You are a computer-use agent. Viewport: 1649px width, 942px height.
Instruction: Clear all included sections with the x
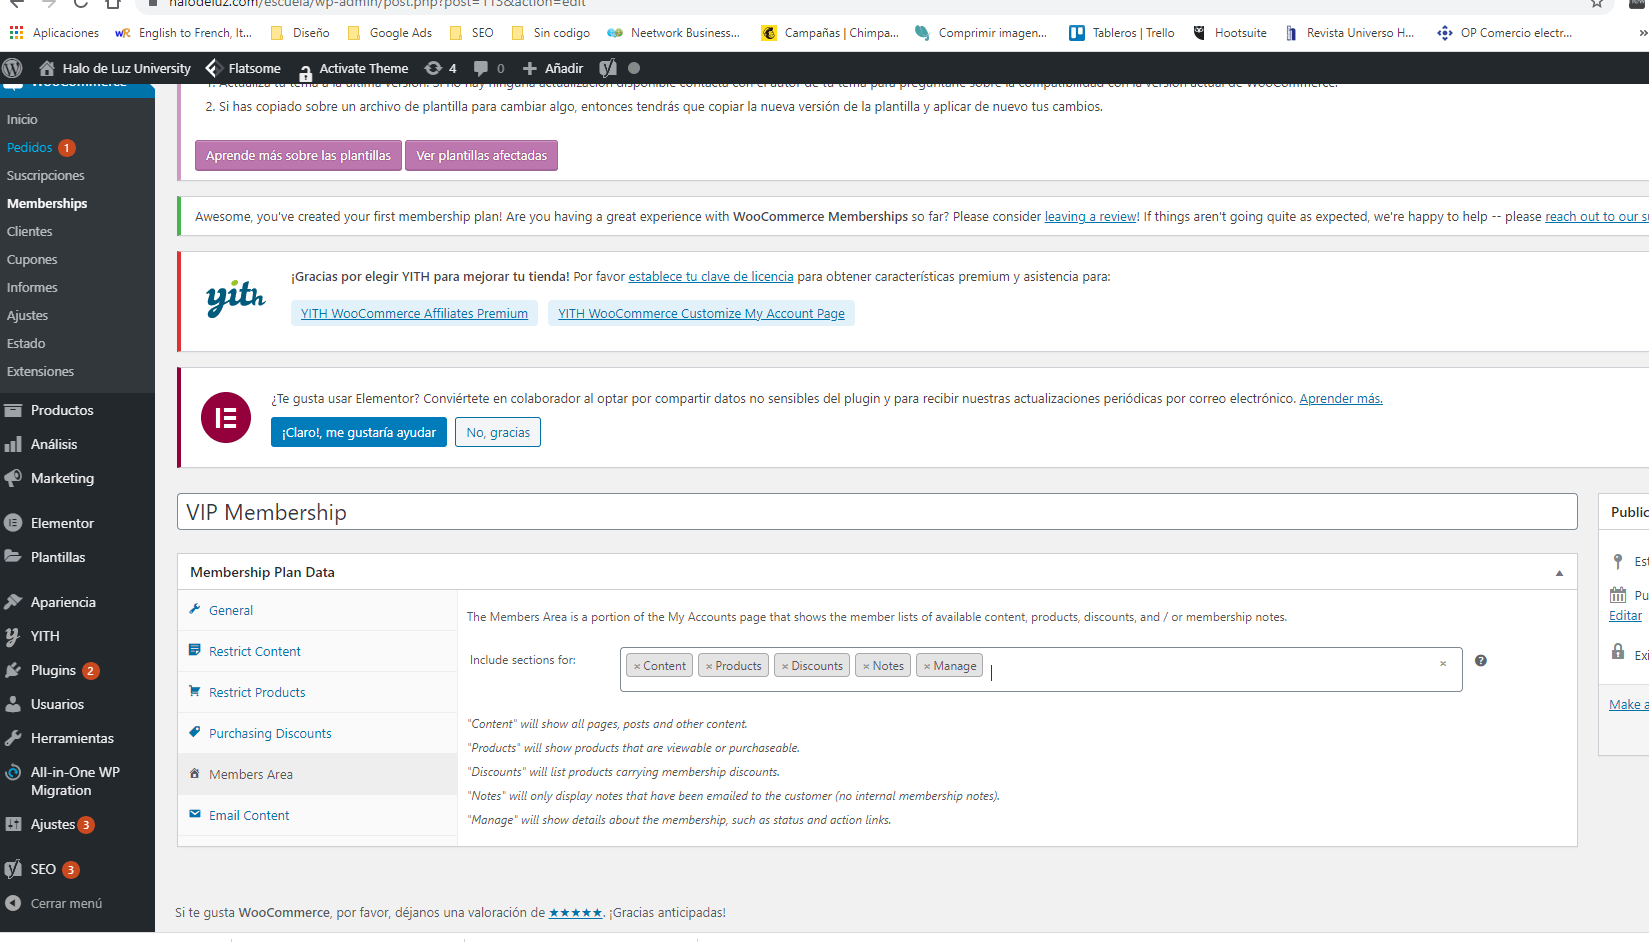pos(1443,663)
